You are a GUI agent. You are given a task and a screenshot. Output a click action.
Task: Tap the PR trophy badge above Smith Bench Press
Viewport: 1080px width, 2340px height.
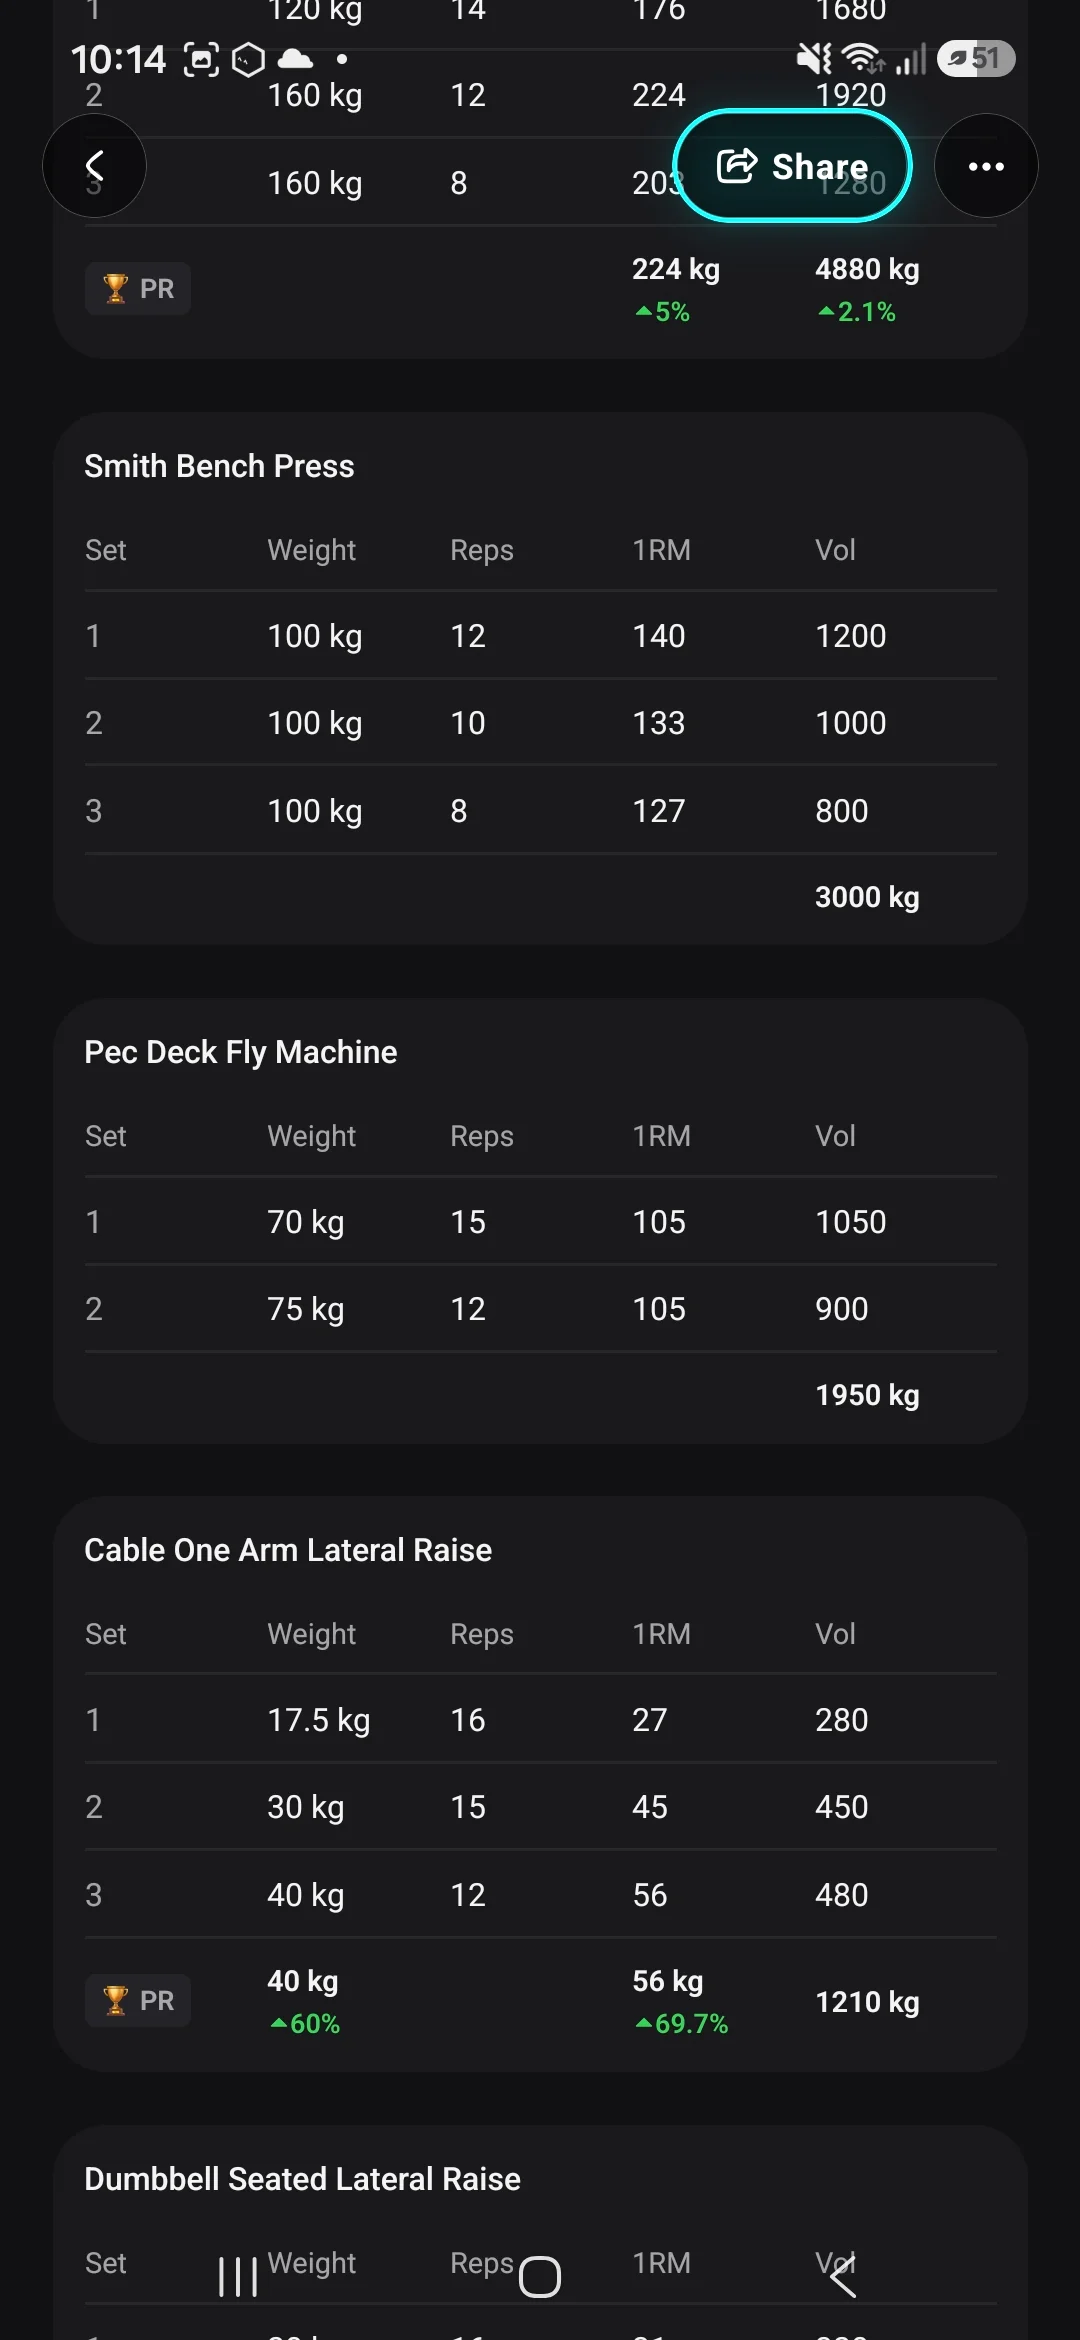click(x=138, y=289)
